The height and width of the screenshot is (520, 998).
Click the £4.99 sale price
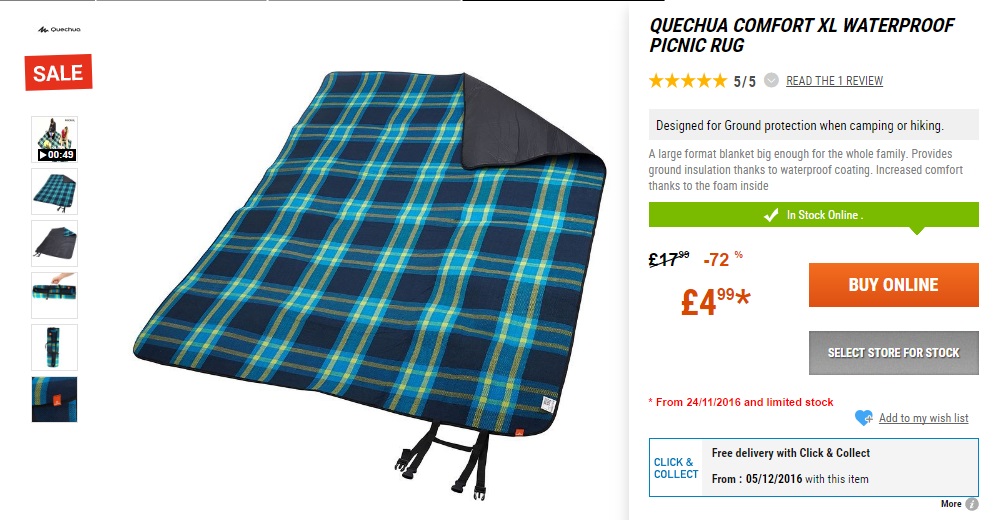[715, 301]
